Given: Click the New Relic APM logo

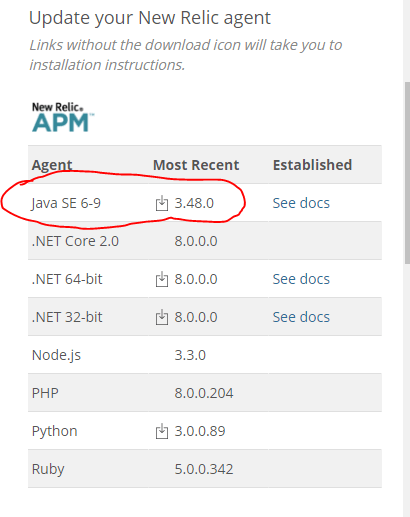Looking at the screenshot, I should 63,117.
